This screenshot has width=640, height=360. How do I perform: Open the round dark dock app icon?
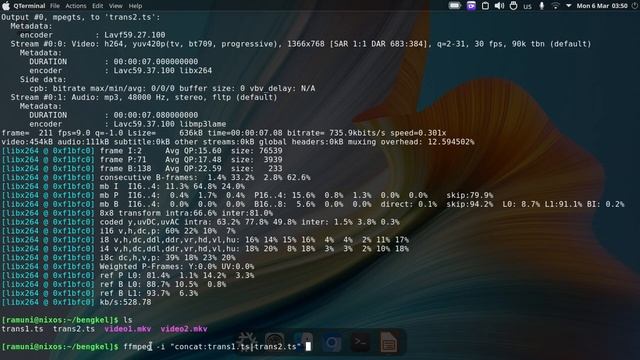(x=274, y=341)
